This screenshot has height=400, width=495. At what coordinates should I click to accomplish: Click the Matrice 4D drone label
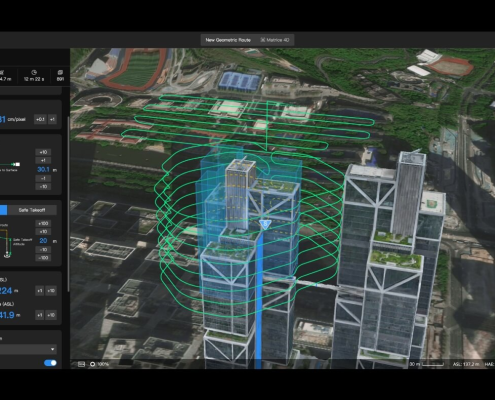click(278, 40)
